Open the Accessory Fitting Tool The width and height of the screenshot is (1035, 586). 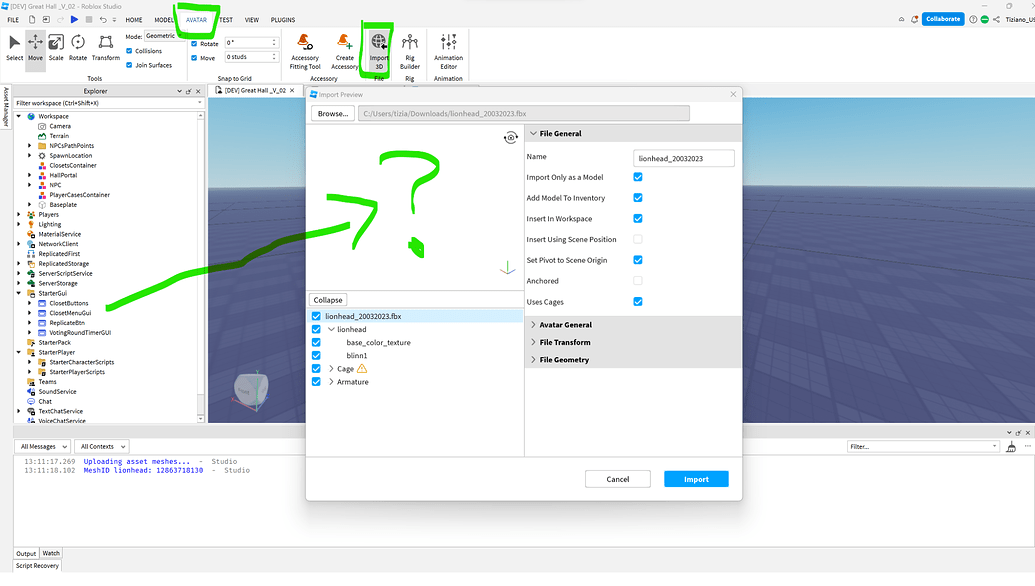[x=305, y=51]
